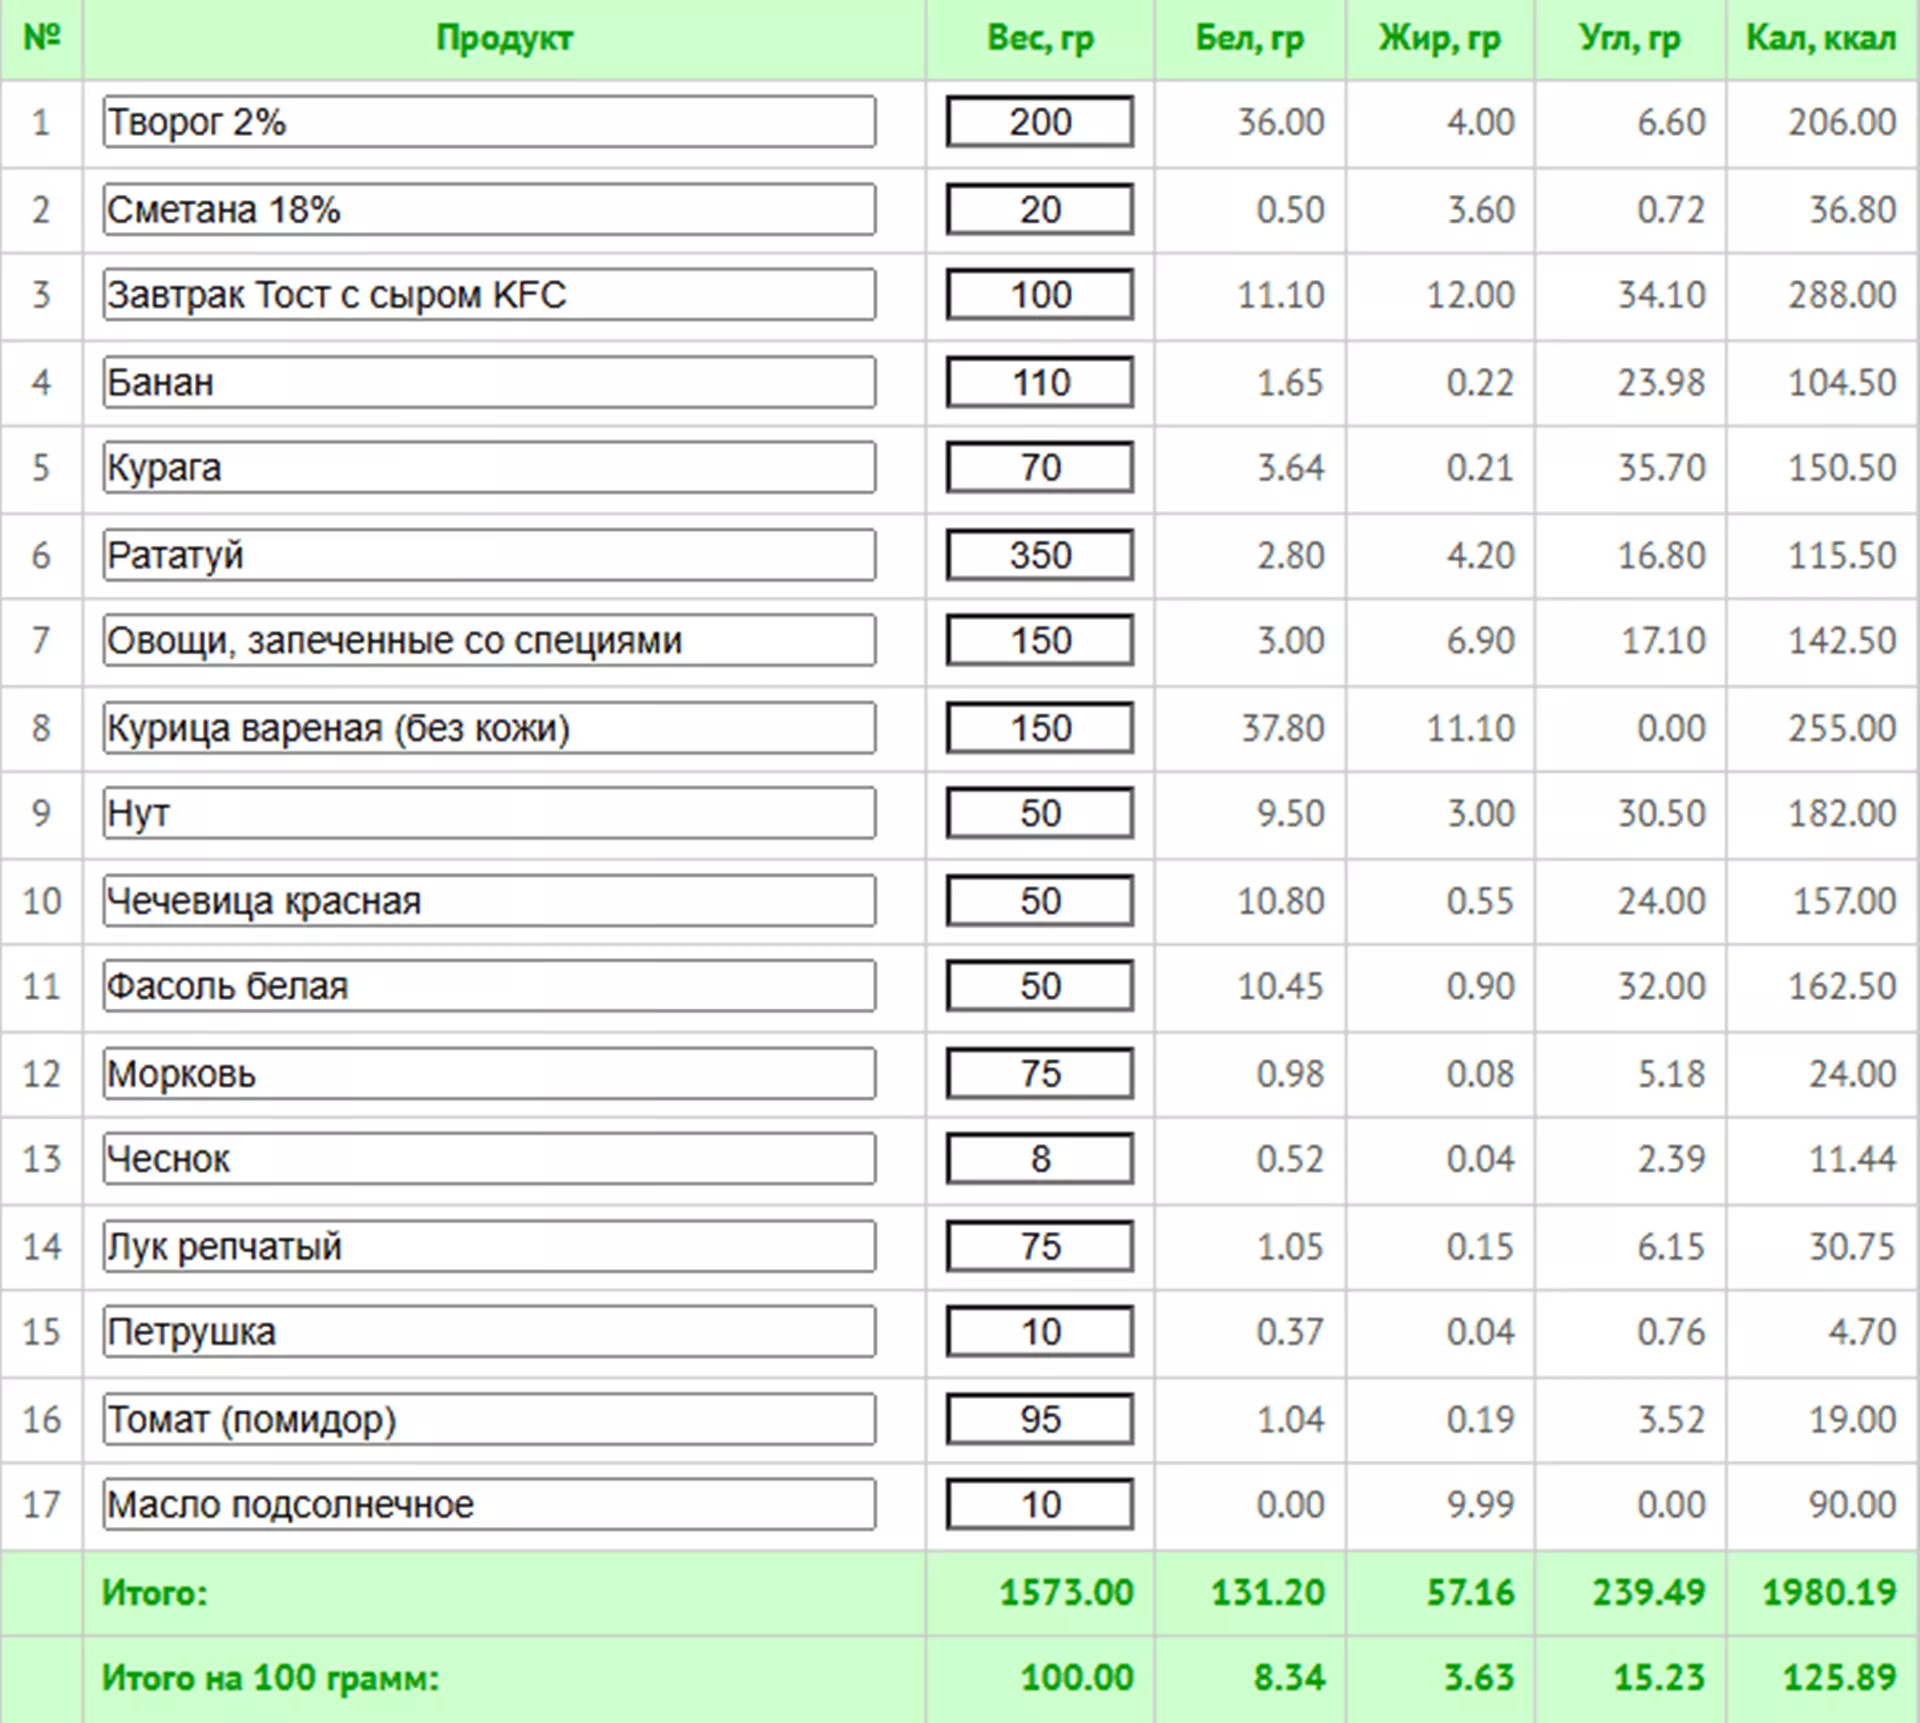The height and width of the screenshot is (1723, 1920).
Task: Select the Курица вареная product name field
Action: (x=488, y=728)
